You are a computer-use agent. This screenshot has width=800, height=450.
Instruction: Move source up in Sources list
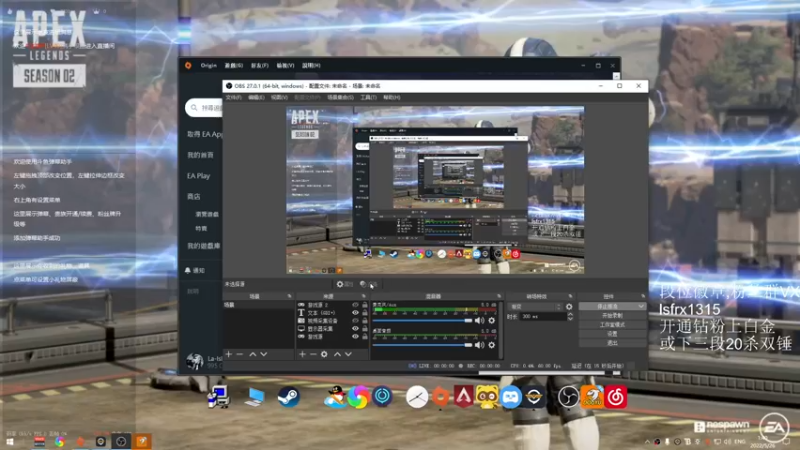click(x=337, y=354)
